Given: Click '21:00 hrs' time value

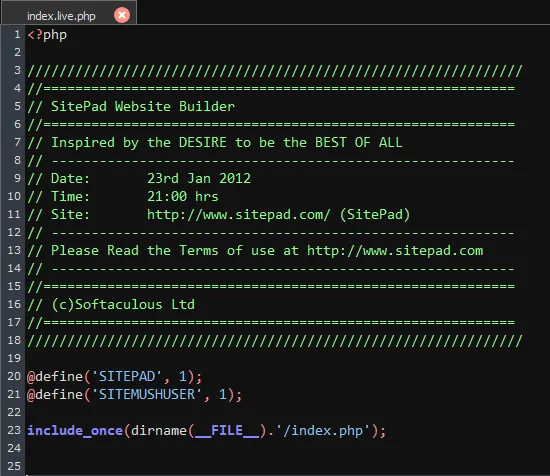Looking at the screenshot, I should coord(183,196).
